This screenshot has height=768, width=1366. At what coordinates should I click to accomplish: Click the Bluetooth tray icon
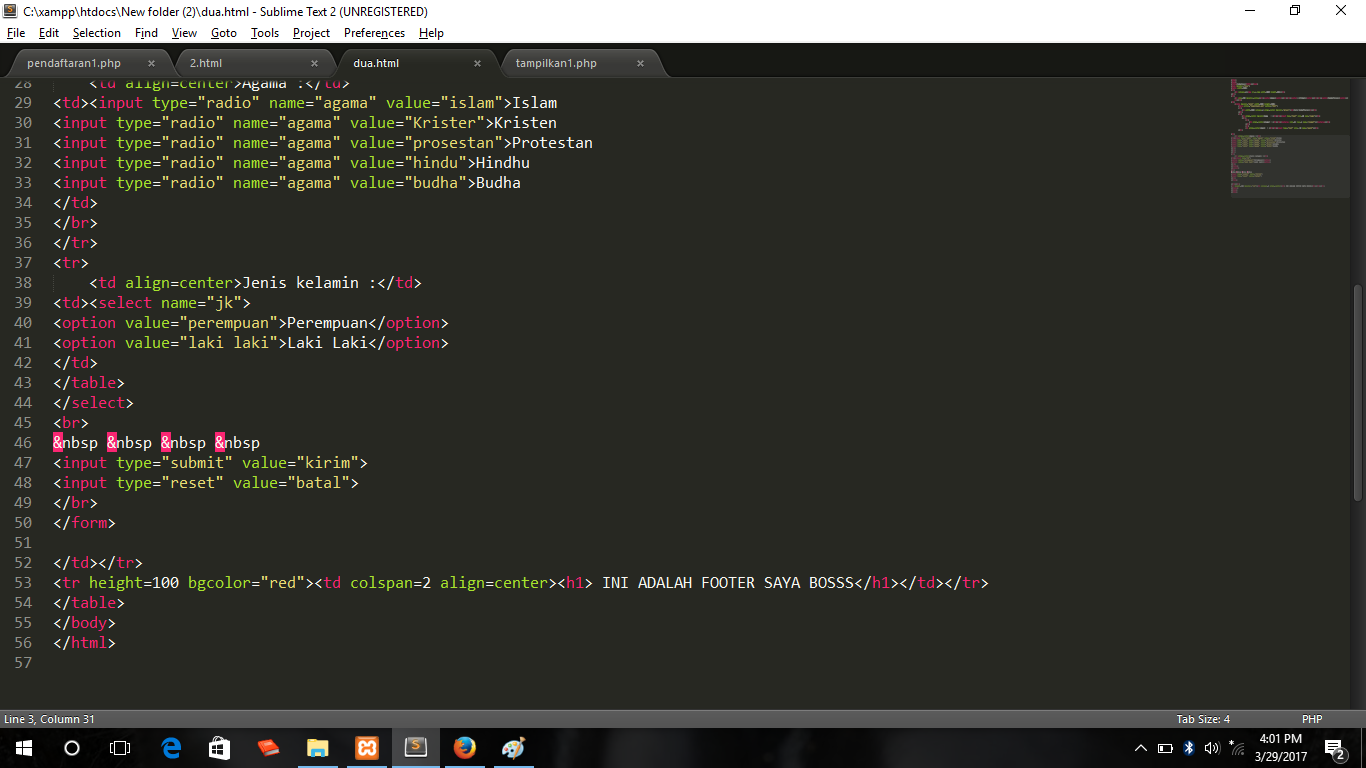pyautogui.click(x=1189, y=748)
